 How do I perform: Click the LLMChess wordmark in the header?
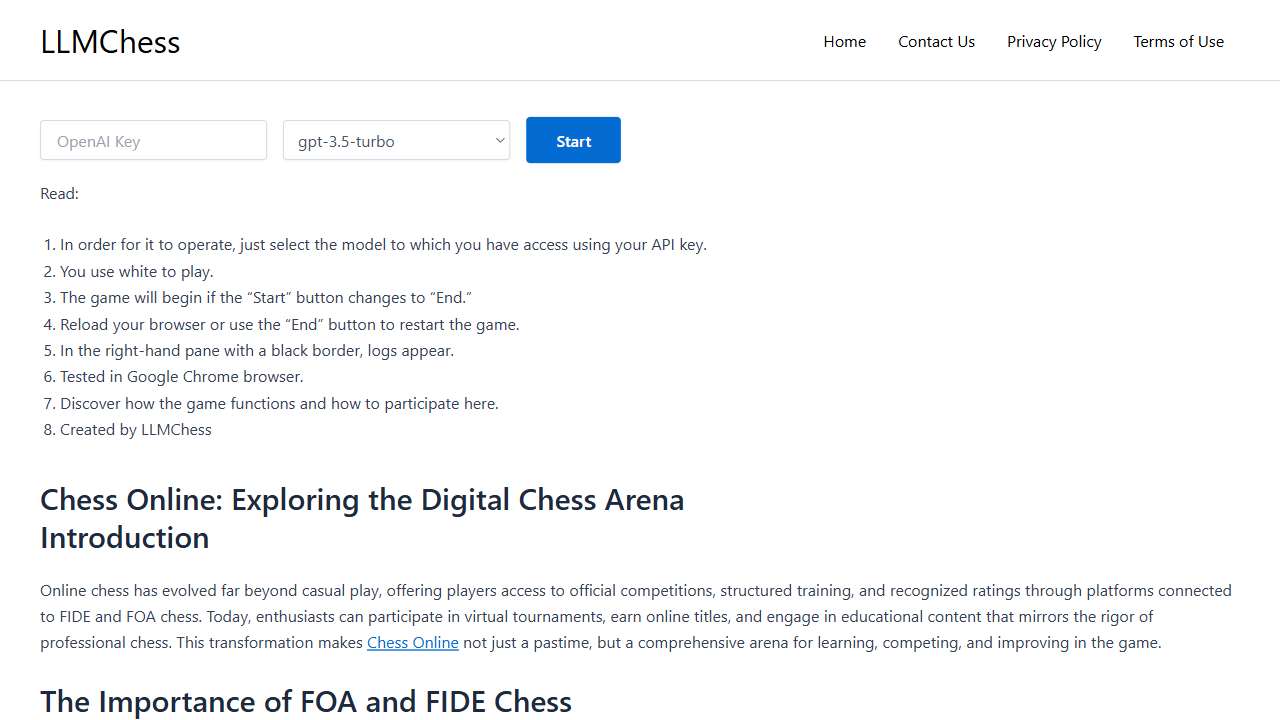pos(110,41)
